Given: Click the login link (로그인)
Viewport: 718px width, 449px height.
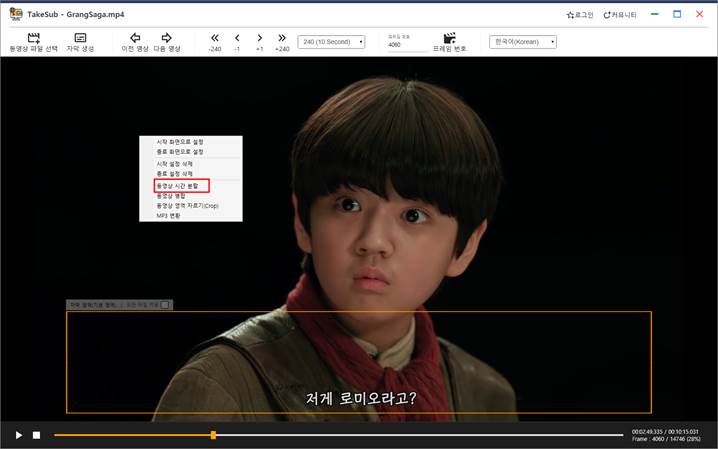Looking at the screenshot, I should point(580,15).
